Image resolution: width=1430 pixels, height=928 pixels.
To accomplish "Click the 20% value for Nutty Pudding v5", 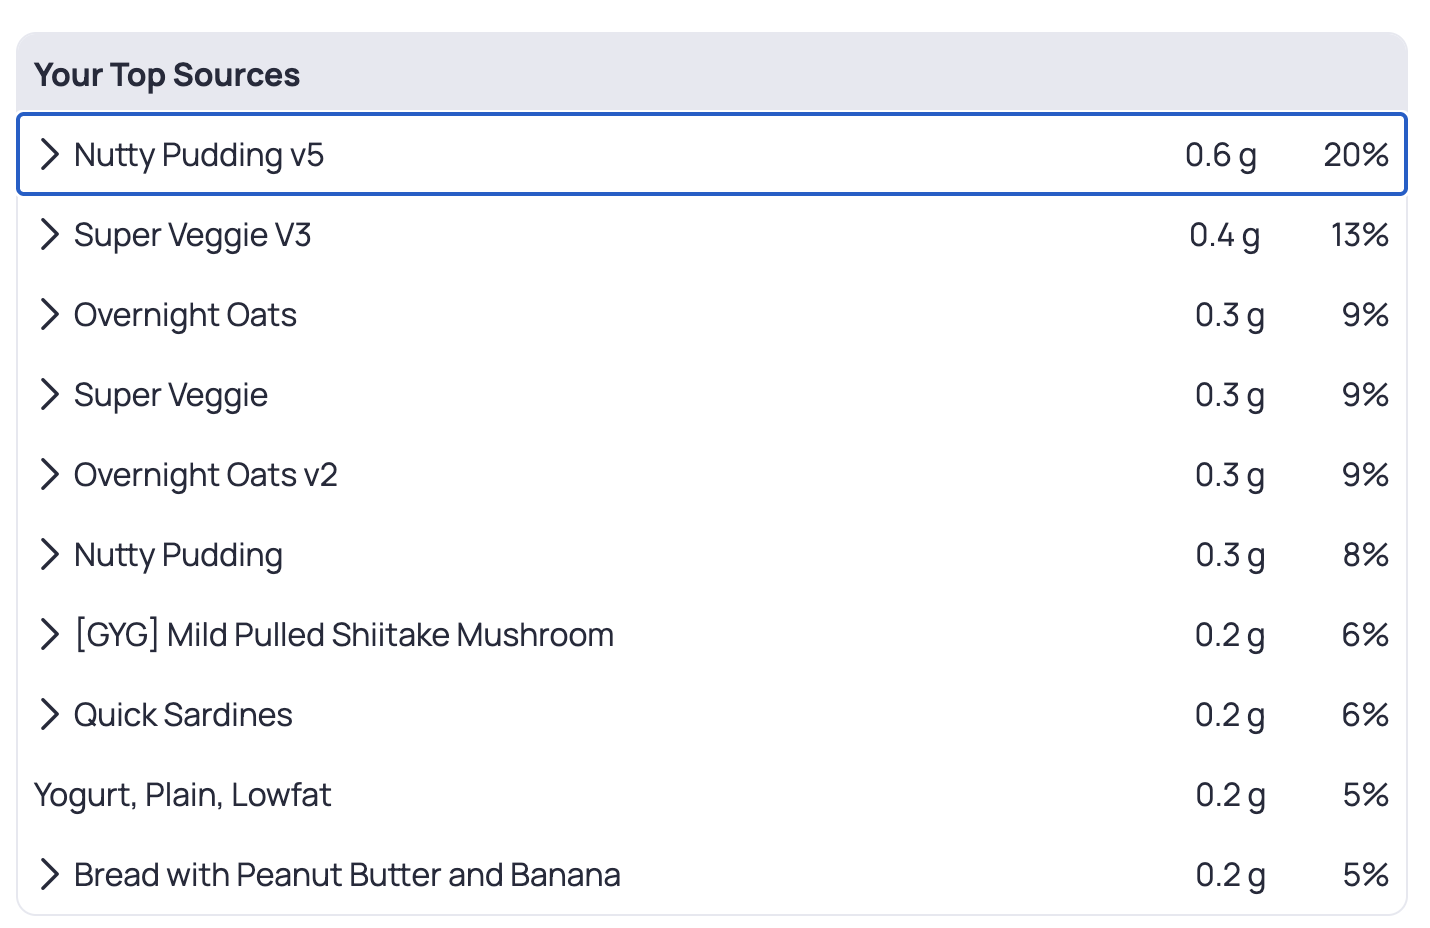I will (1356, 155).
